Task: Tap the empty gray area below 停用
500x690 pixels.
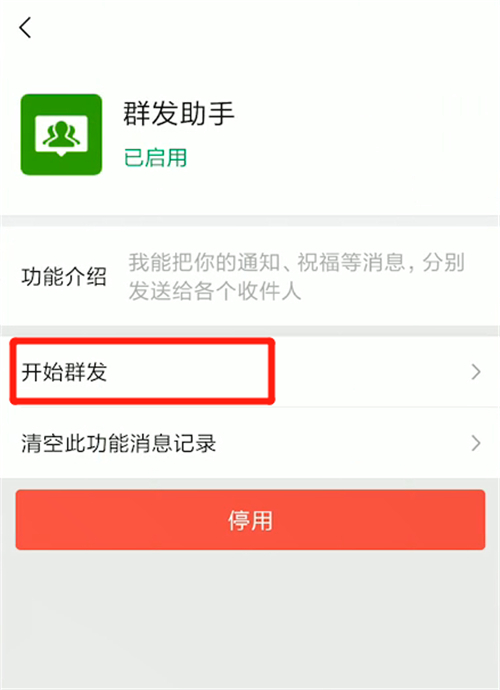Action: tap(250, 620)
